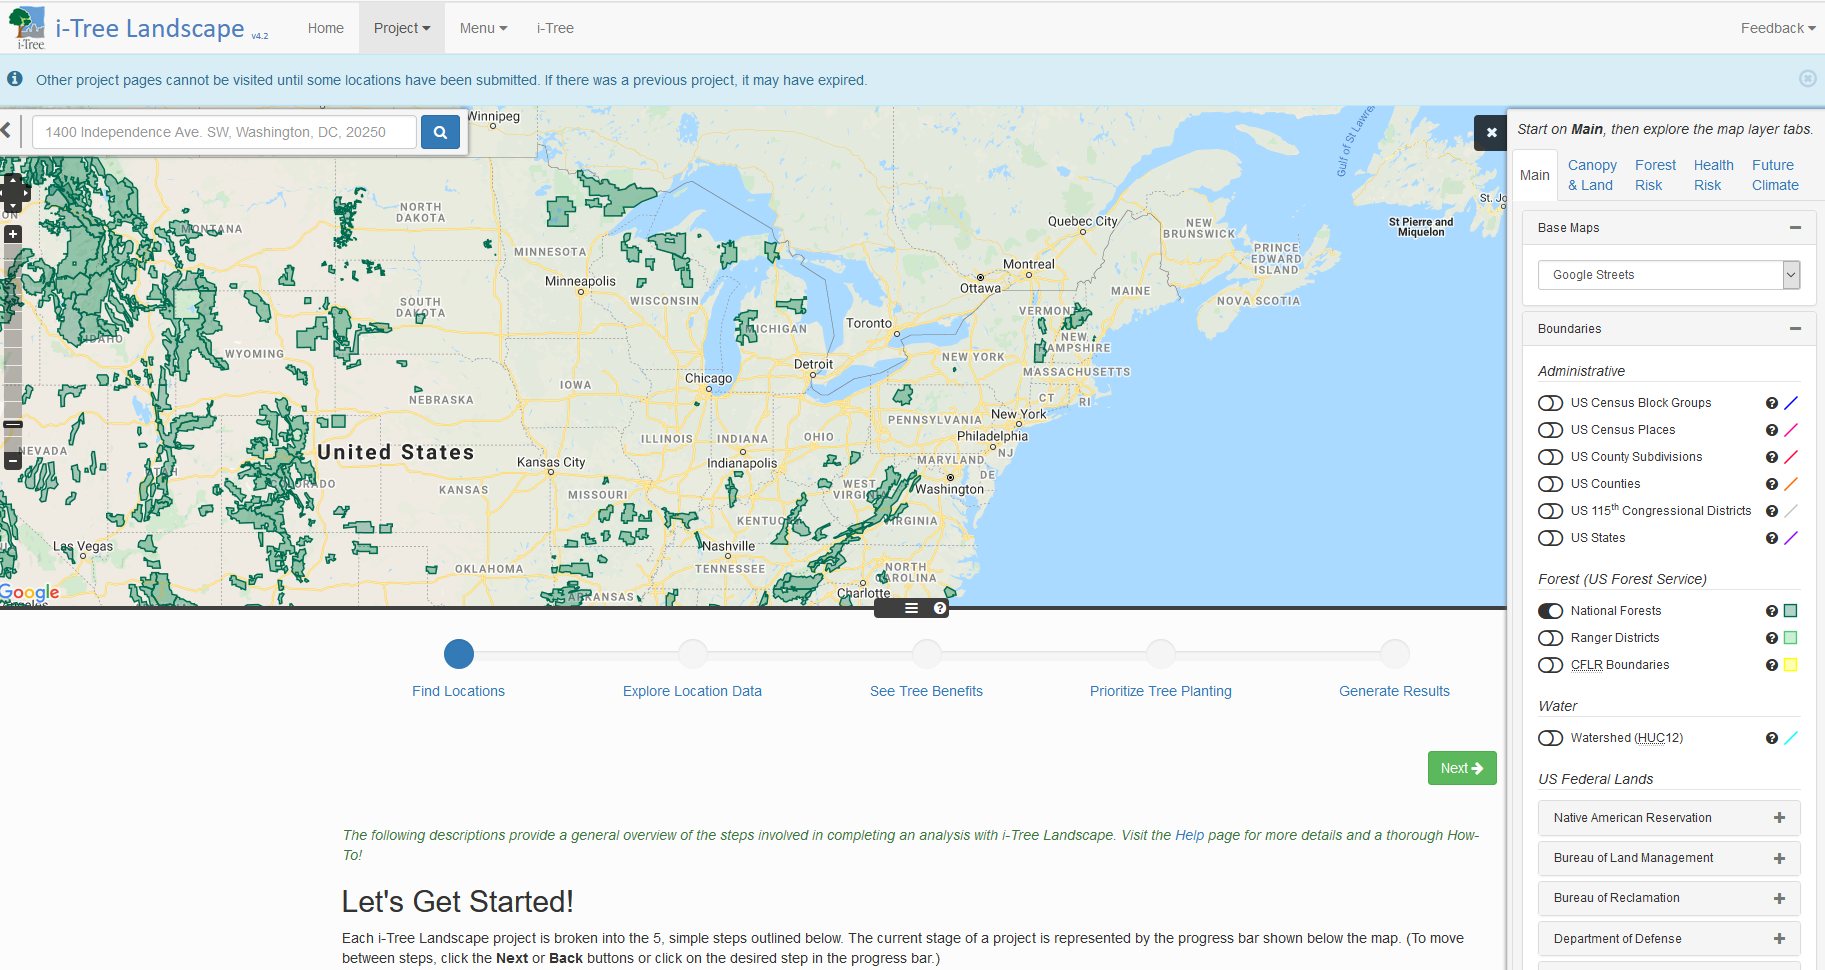Zoom out with the map minus button

tap(13, 461)
